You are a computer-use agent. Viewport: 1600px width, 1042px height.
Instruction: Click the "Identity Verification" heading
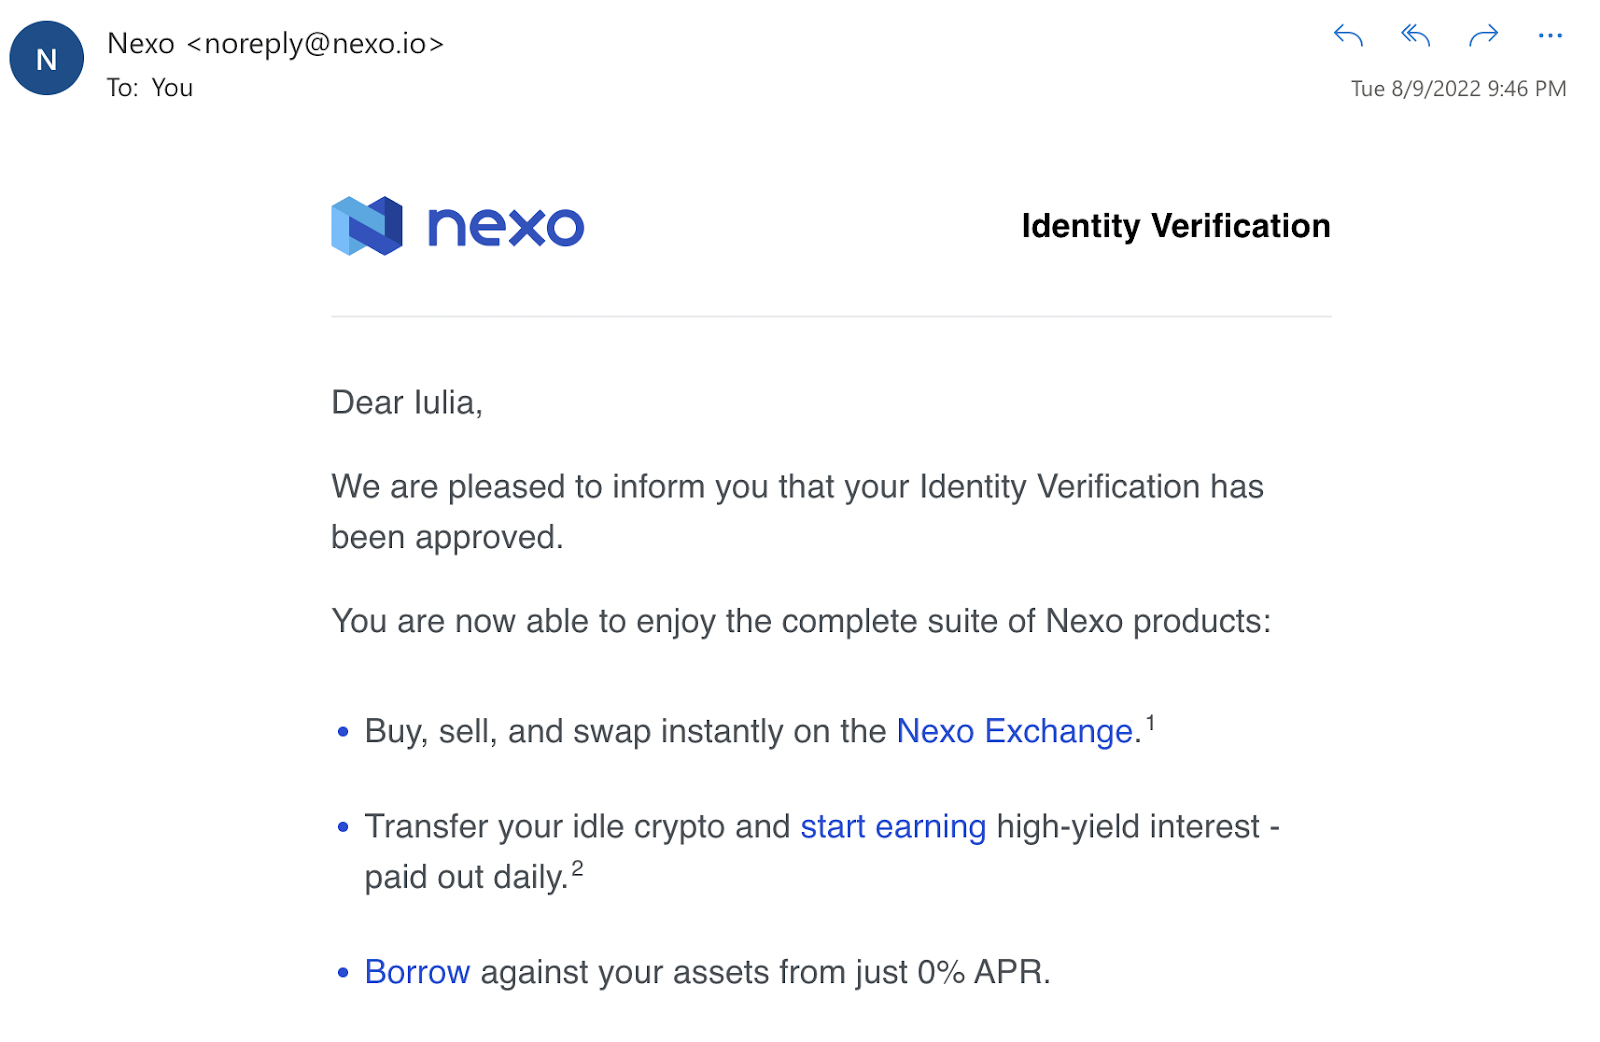[x=1175, y=226]
